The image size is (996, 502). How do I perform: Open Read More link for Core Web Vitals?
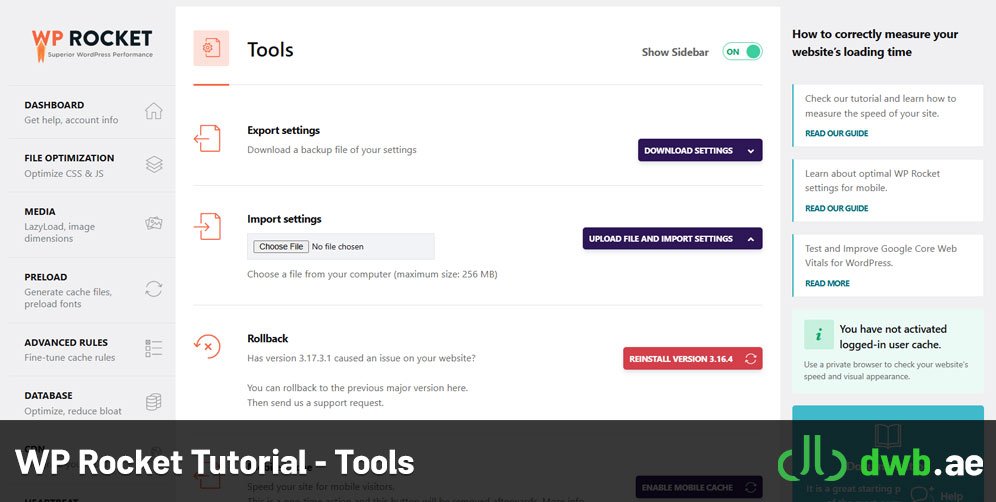[827, 283]
